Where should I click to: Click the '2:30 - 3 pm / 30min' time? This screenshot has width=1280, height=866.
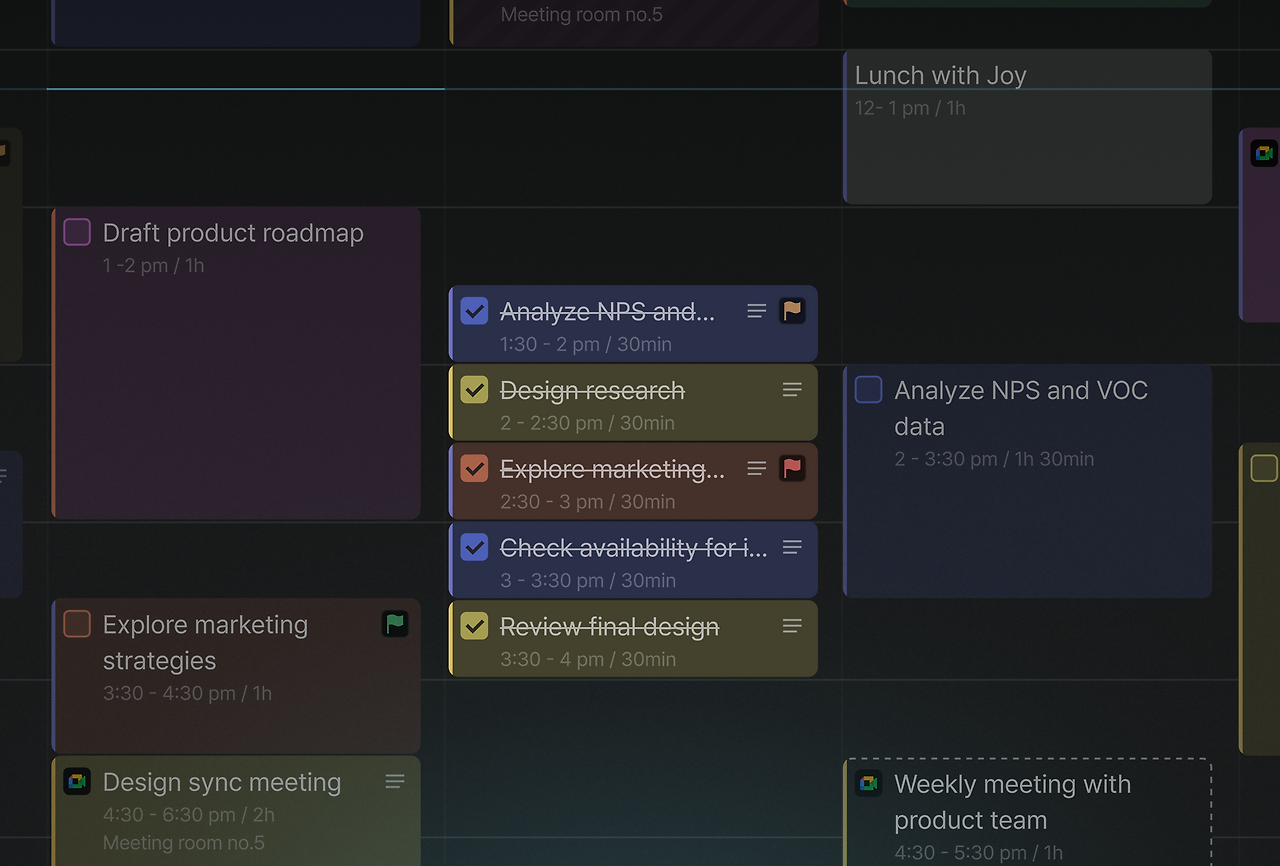click(587, 502)
